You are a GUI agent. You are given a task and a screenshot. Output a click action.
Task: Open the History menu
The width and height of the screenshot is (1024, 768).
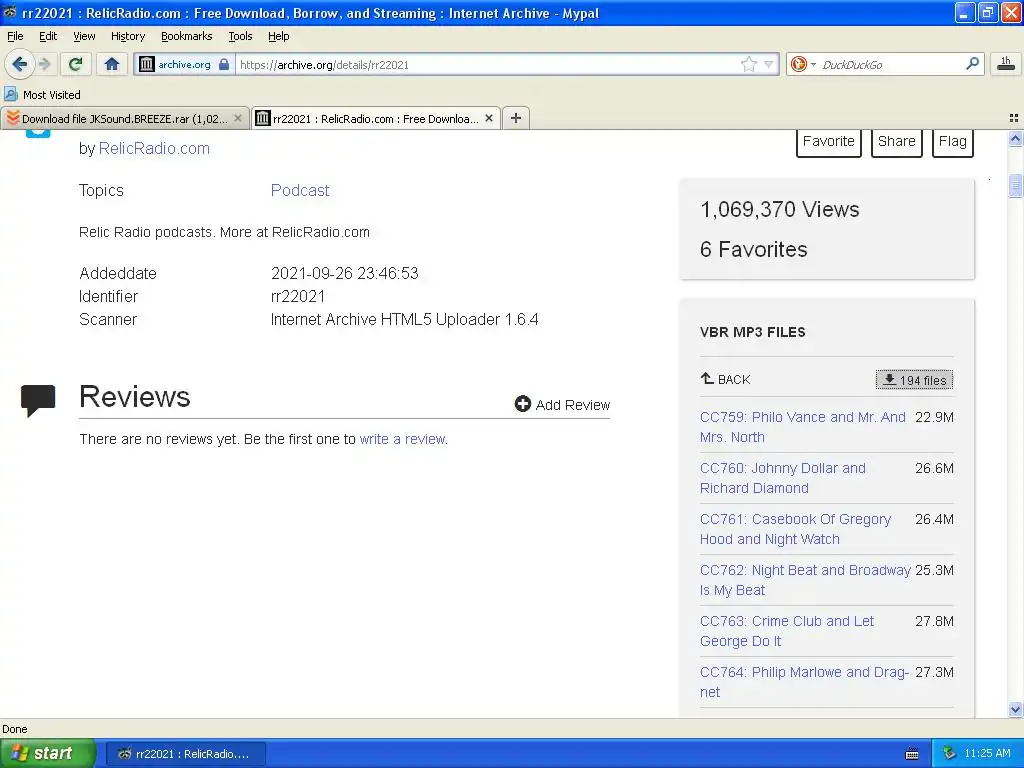click(x=128, y=36)
